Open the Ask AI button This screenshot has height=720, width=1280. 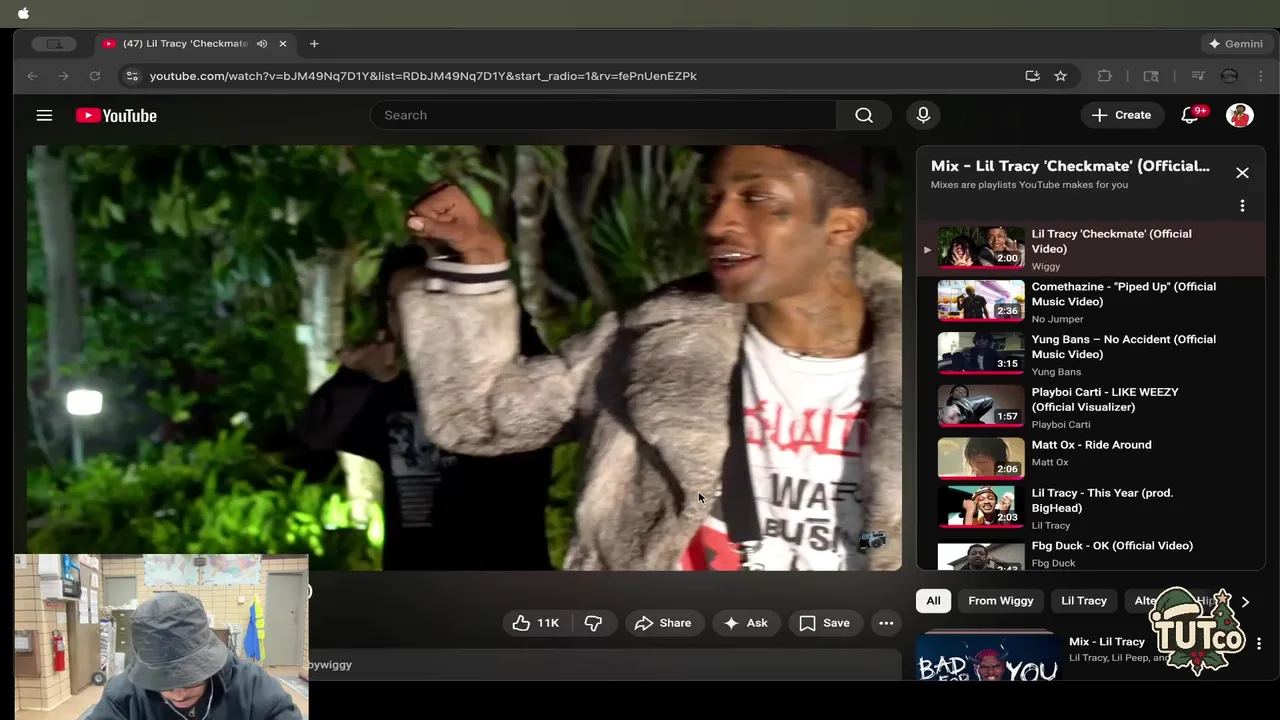pyautogui.click(x=746, y=623)
